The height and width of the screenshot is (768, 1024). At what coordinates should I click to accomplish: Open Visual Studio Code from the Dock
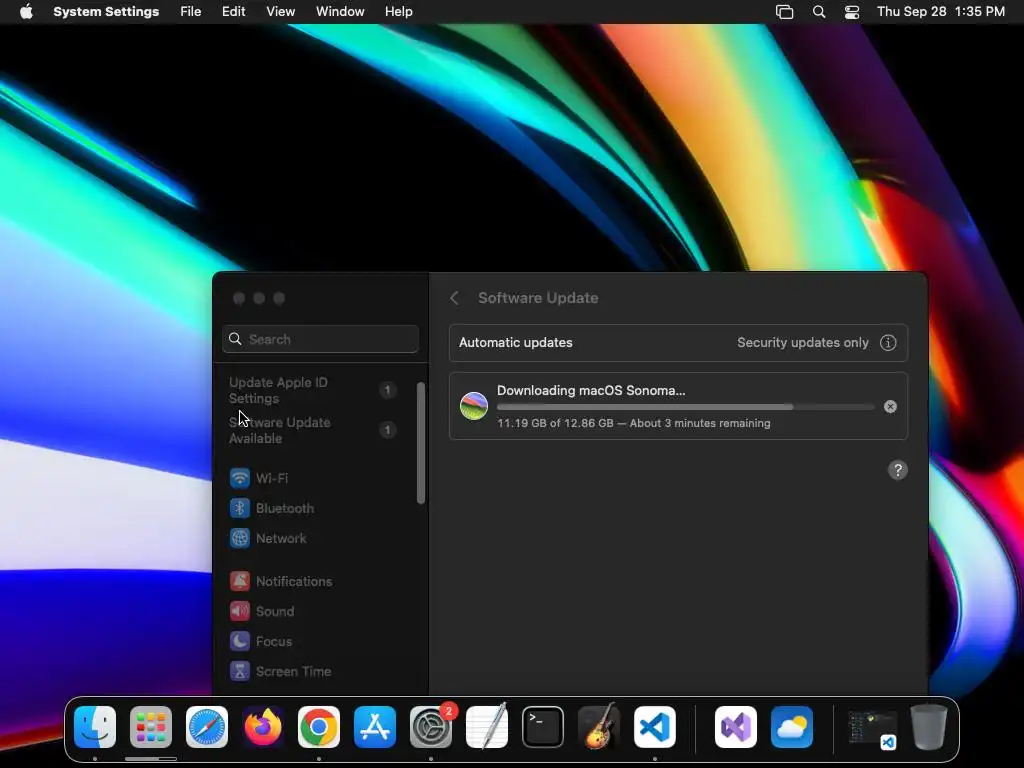(x=655, y=727)
